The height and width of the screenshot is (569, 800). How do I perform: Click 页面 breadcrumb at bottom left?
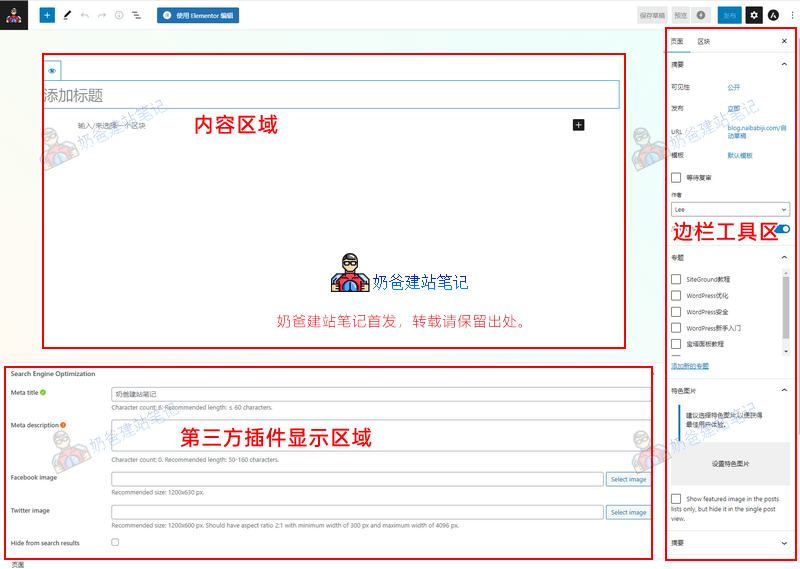[x=17, y=564]
